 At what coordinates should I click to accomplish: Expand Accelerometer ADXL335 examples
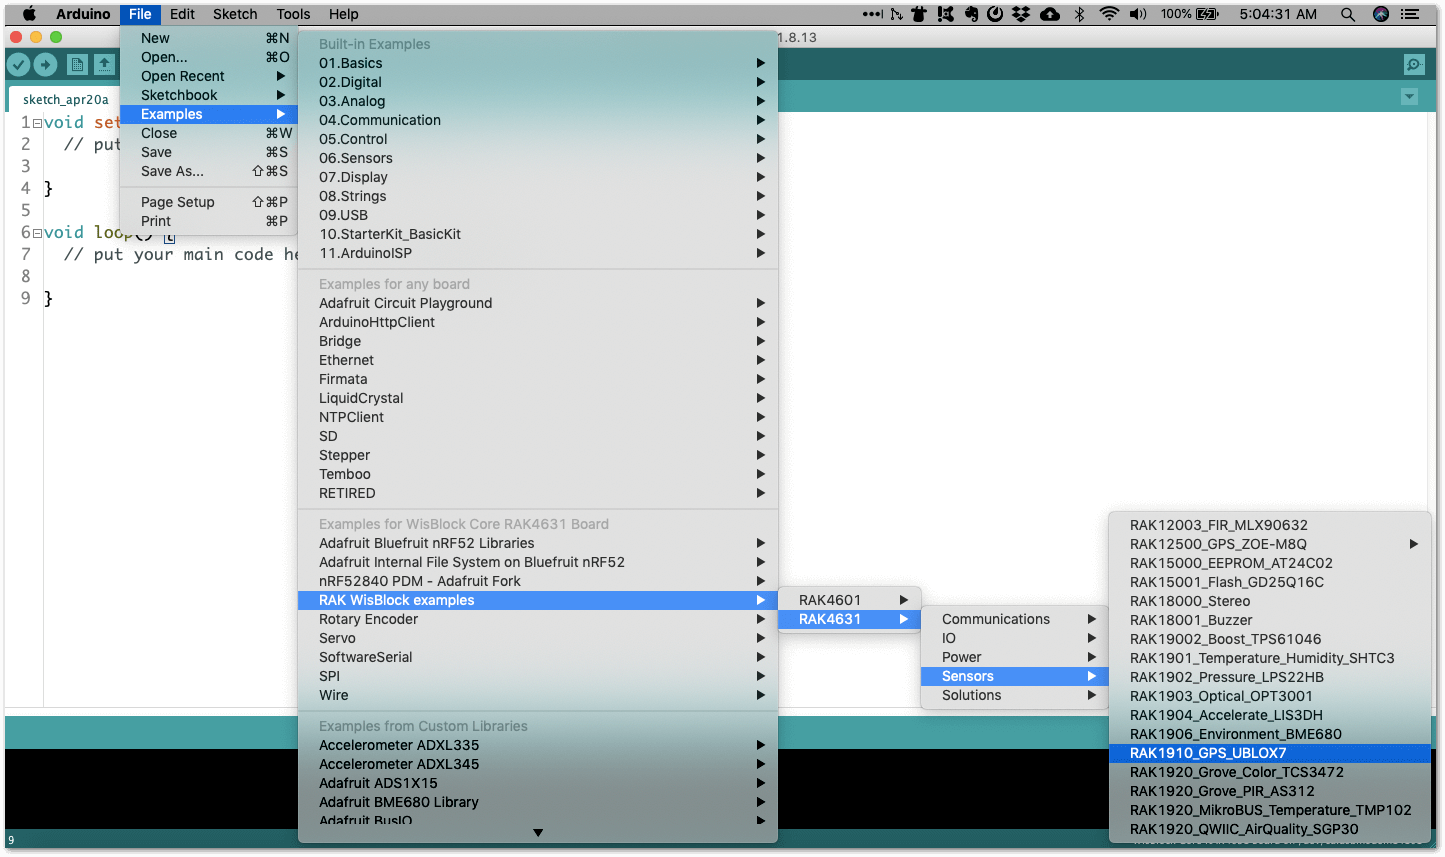(538, 745)
